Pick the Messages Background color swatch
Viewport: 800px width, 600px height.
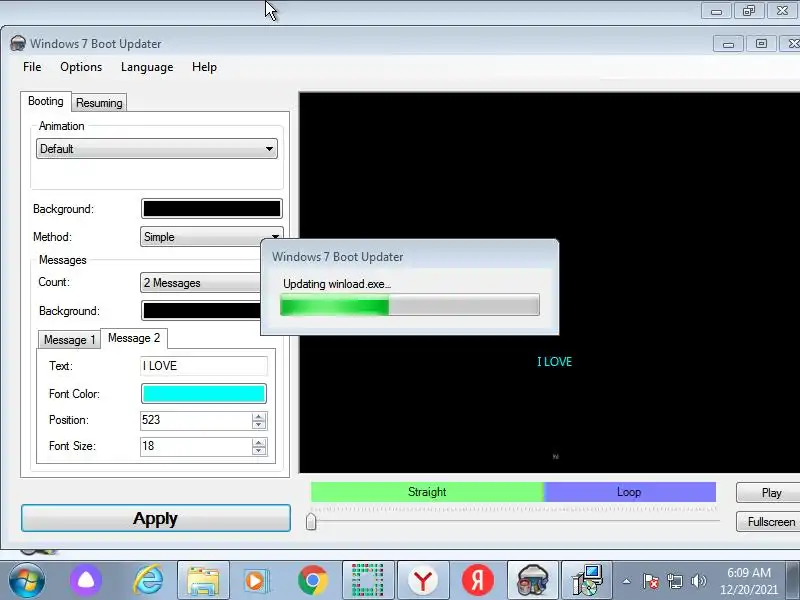tap(201, 311)
